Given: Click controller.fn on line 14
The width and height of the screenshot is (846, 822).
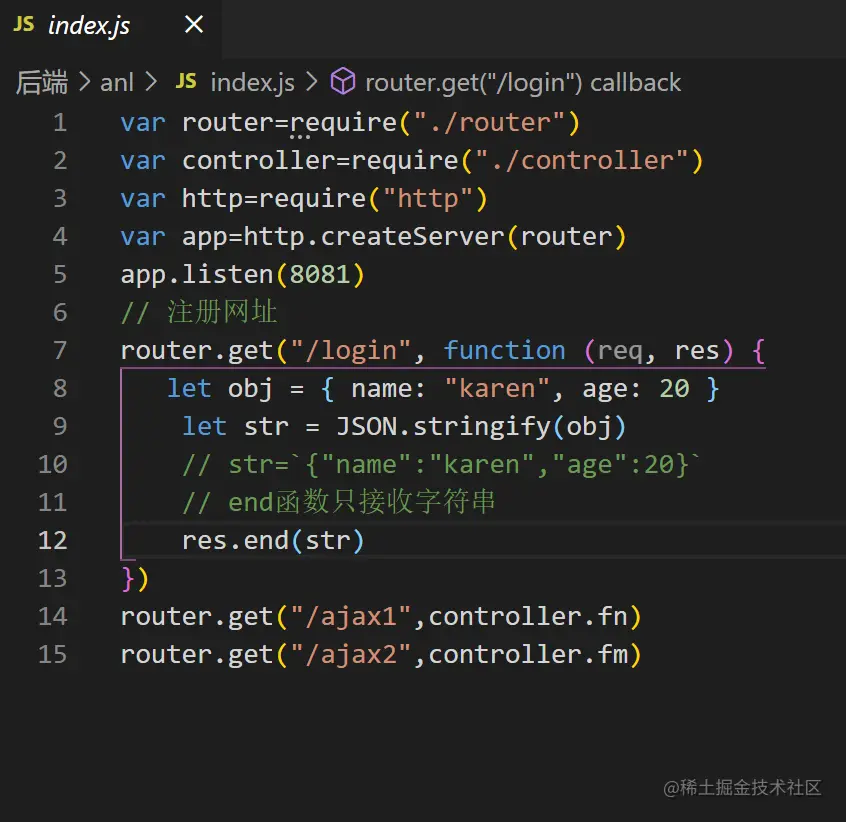Looking at the screenshot, I should point(528,616).
